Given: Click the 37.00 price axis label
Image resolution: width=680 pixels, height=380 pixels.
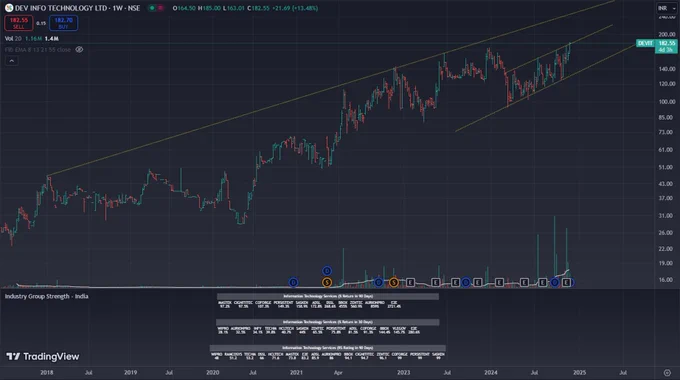Looking at the screenshot, I should [667, 198].
